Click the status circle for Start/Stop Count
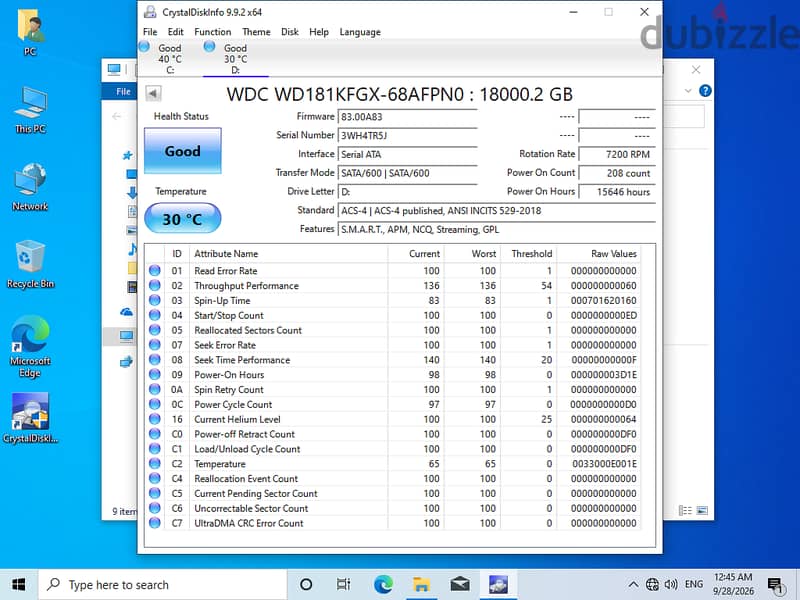800x600 pixels. [x=155, y=315]
